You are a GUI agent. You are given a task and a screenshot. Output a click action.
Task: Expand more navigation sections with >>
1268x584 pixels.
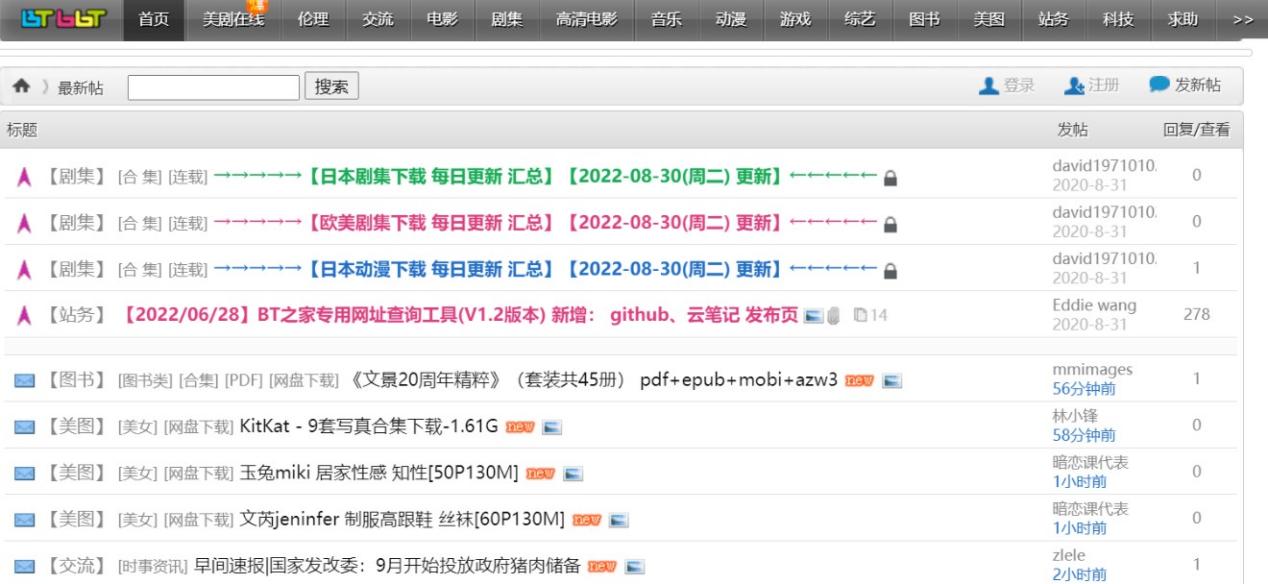pos(1242,20)
